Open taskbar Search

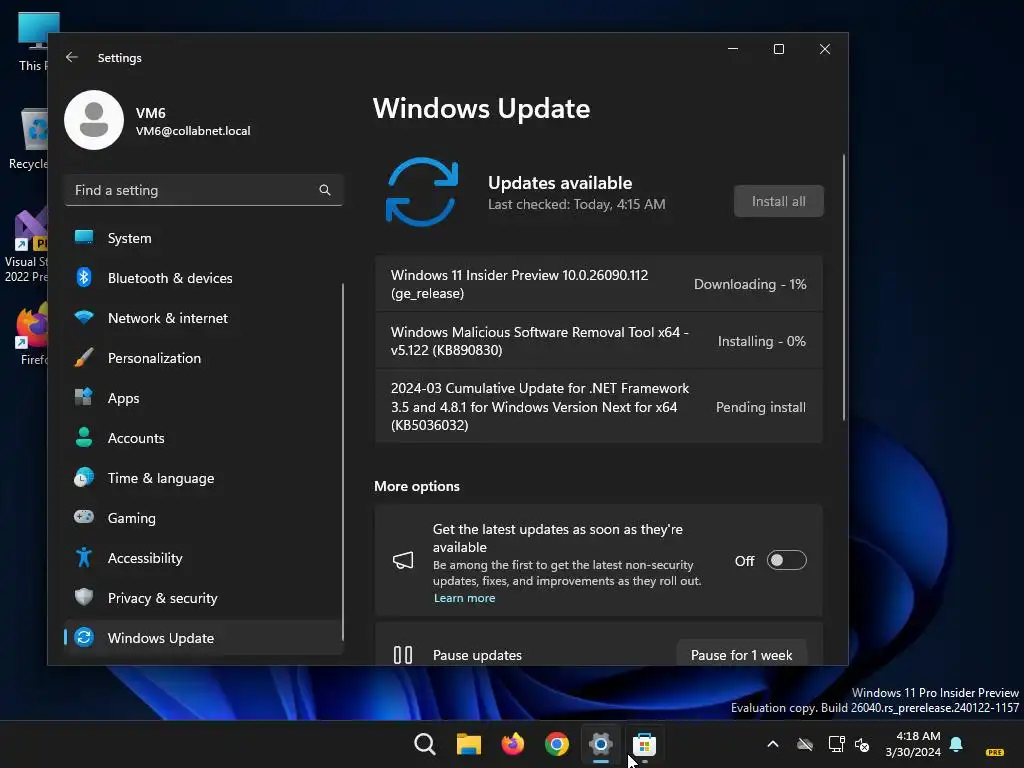click(x=425, y=744)
